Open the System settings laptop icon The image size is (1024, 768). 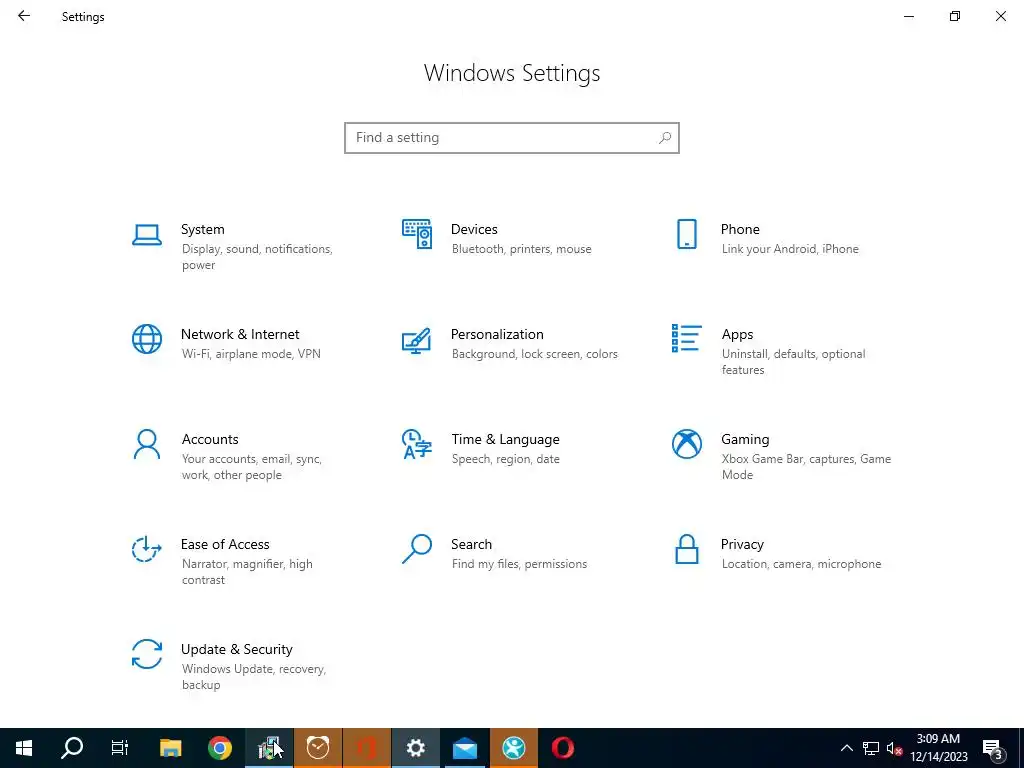point(147,234)
